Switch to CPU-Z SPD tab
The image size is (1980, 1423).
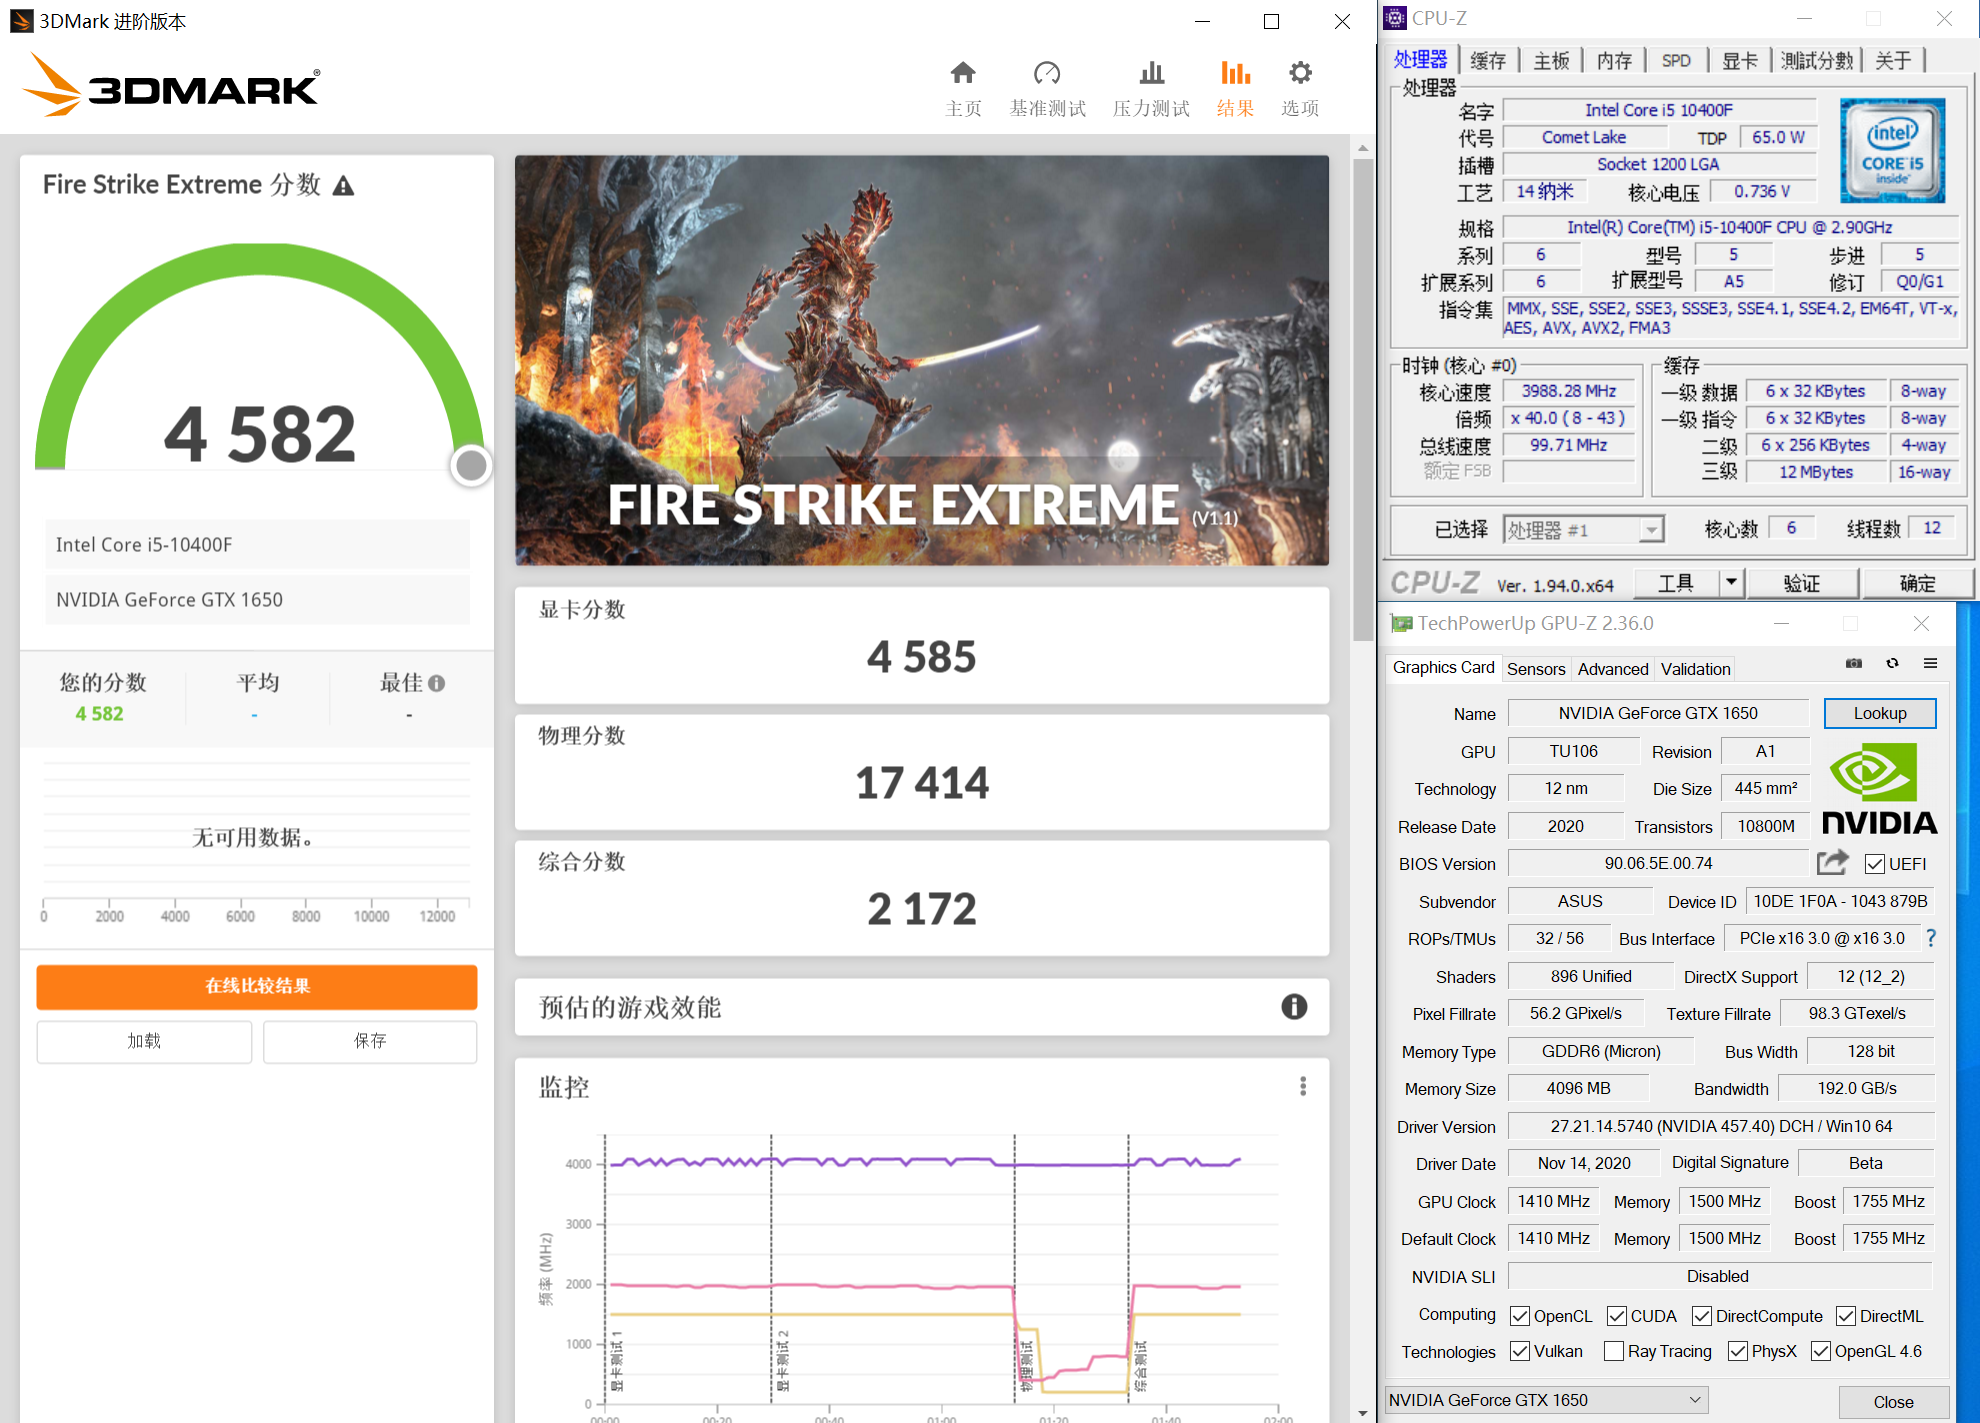(1676, 61)
